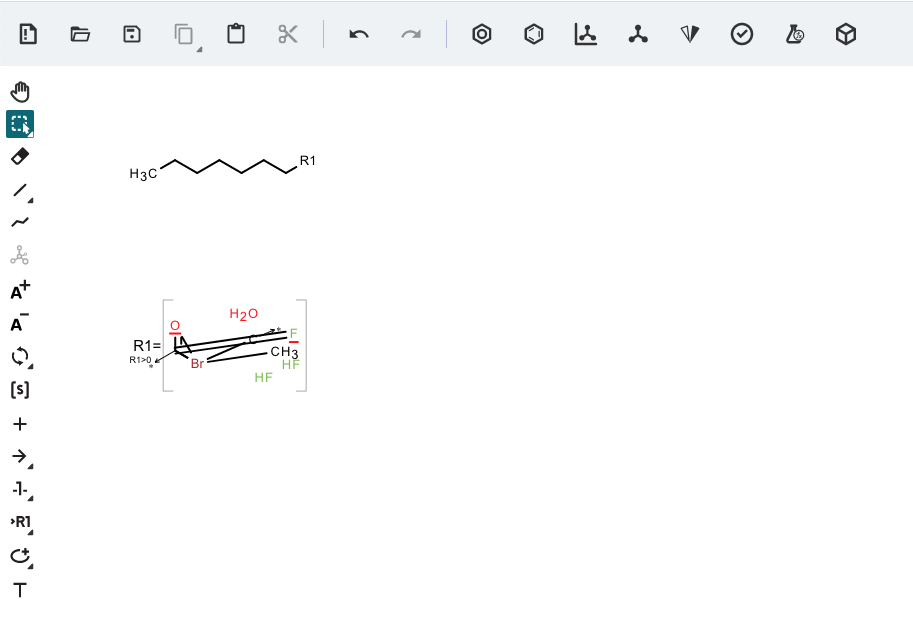Click the Calculated values flask icon

coord(794,34)
